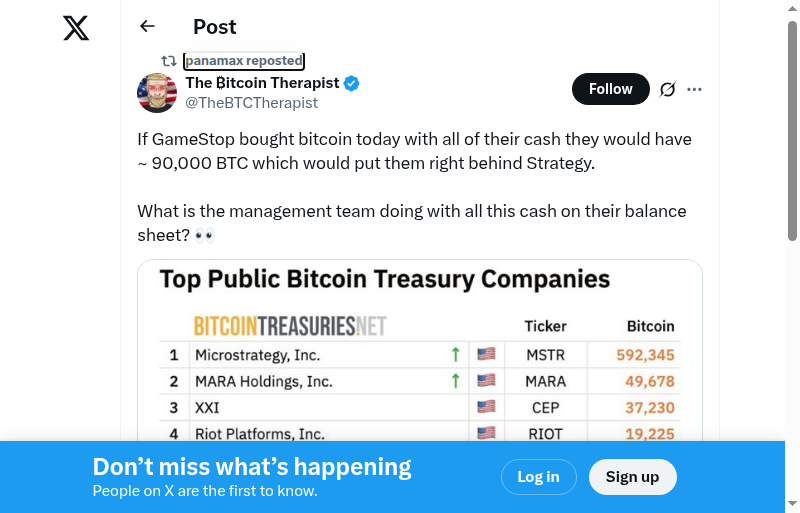
Task: Go back using the arrow beside Post
Action: click(x=148, y=27)
